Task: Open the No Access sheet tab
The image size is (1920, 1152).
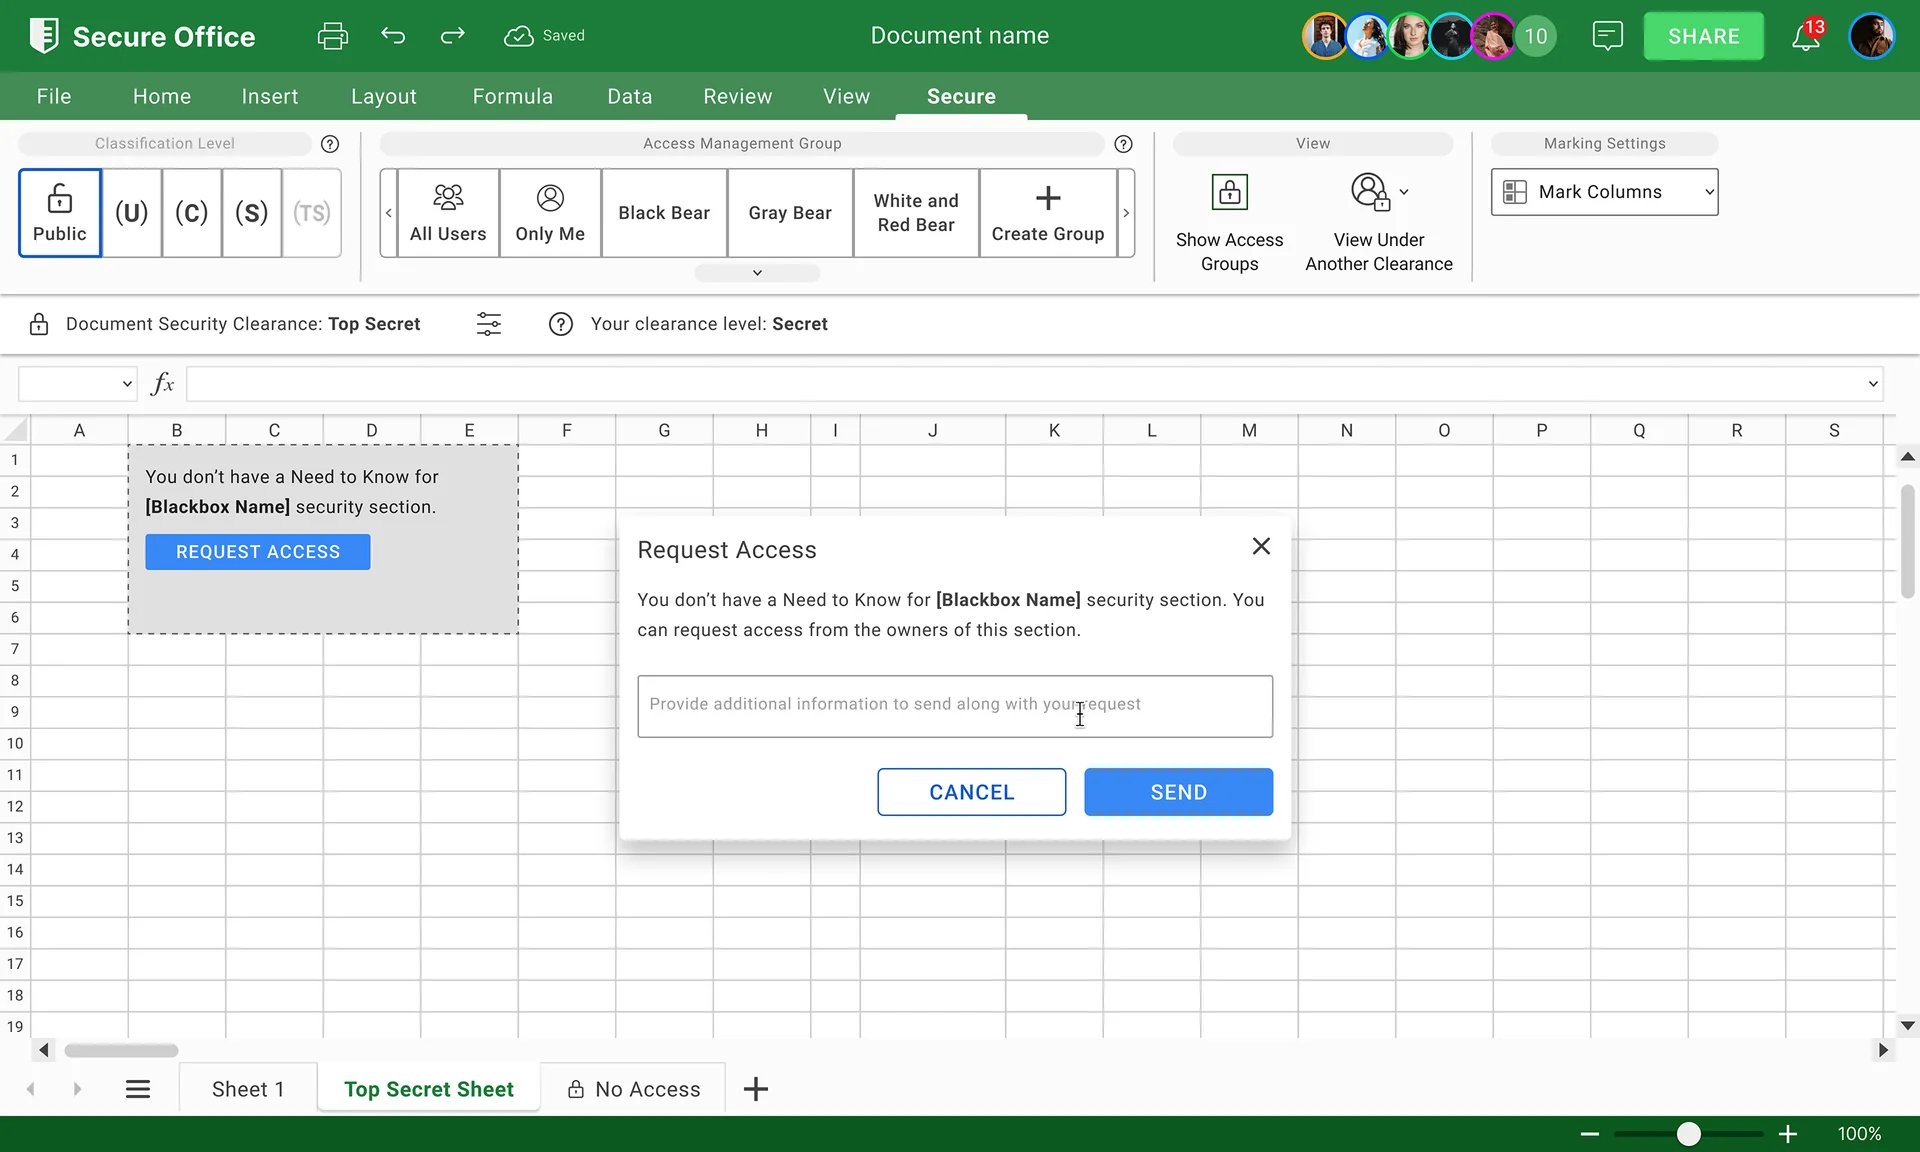Action: (x=633, y=1089)
